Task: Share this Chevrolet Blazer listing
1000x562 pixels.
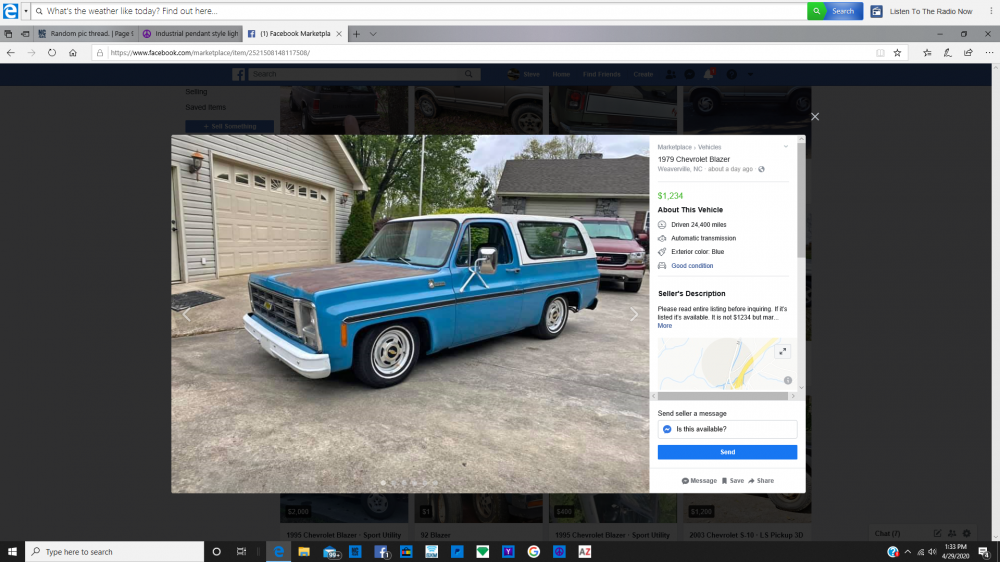Action: pos(760,481)
